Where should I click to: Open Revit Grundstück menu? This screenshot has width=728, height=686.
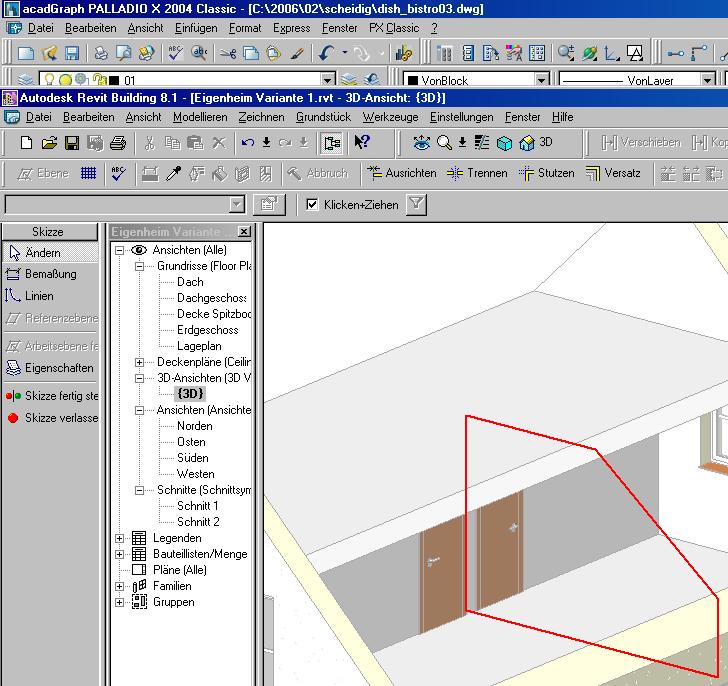[x=323, y=117]
